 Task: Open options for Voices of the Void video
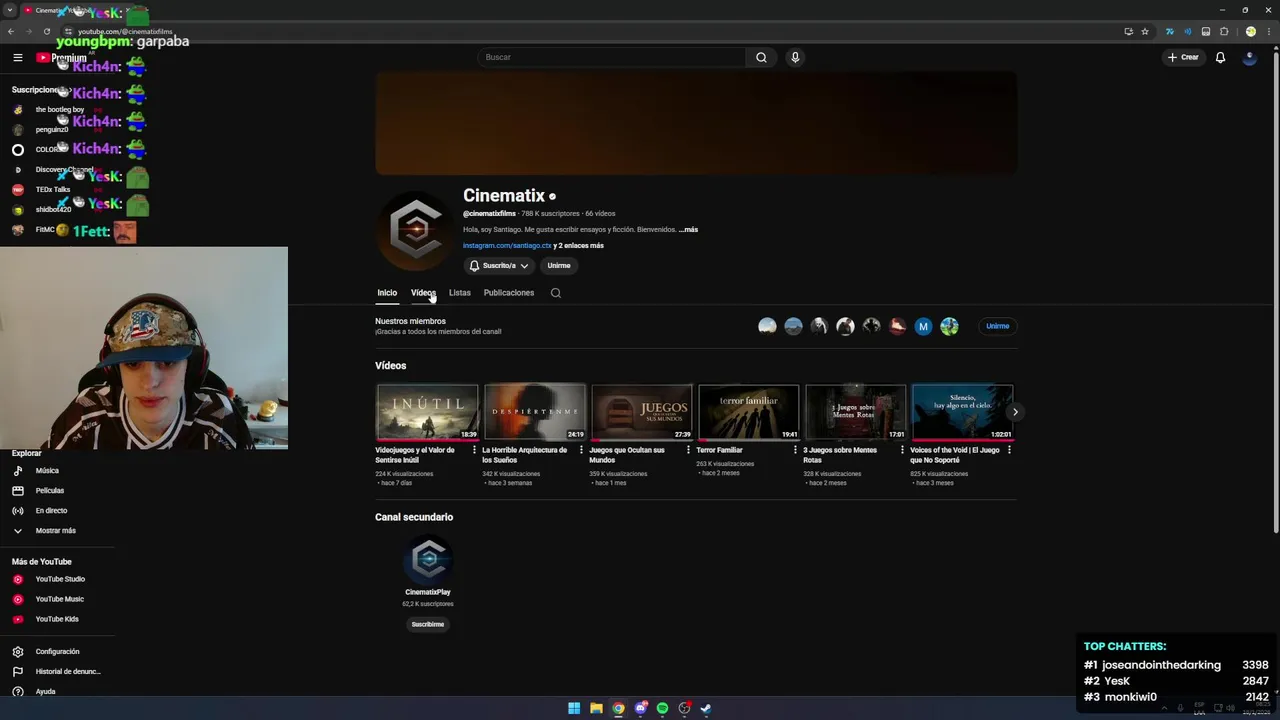click(x=1009, y=450)
